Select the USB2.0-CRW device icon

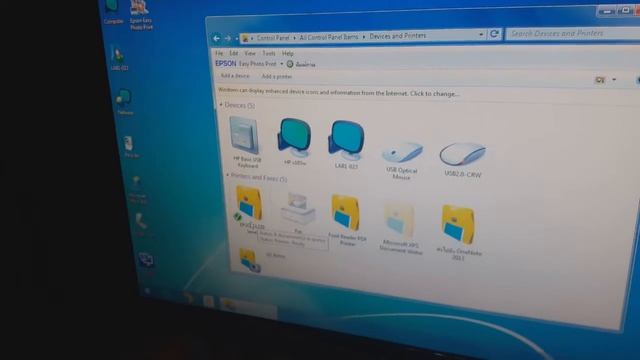click(x=462, y=154)
